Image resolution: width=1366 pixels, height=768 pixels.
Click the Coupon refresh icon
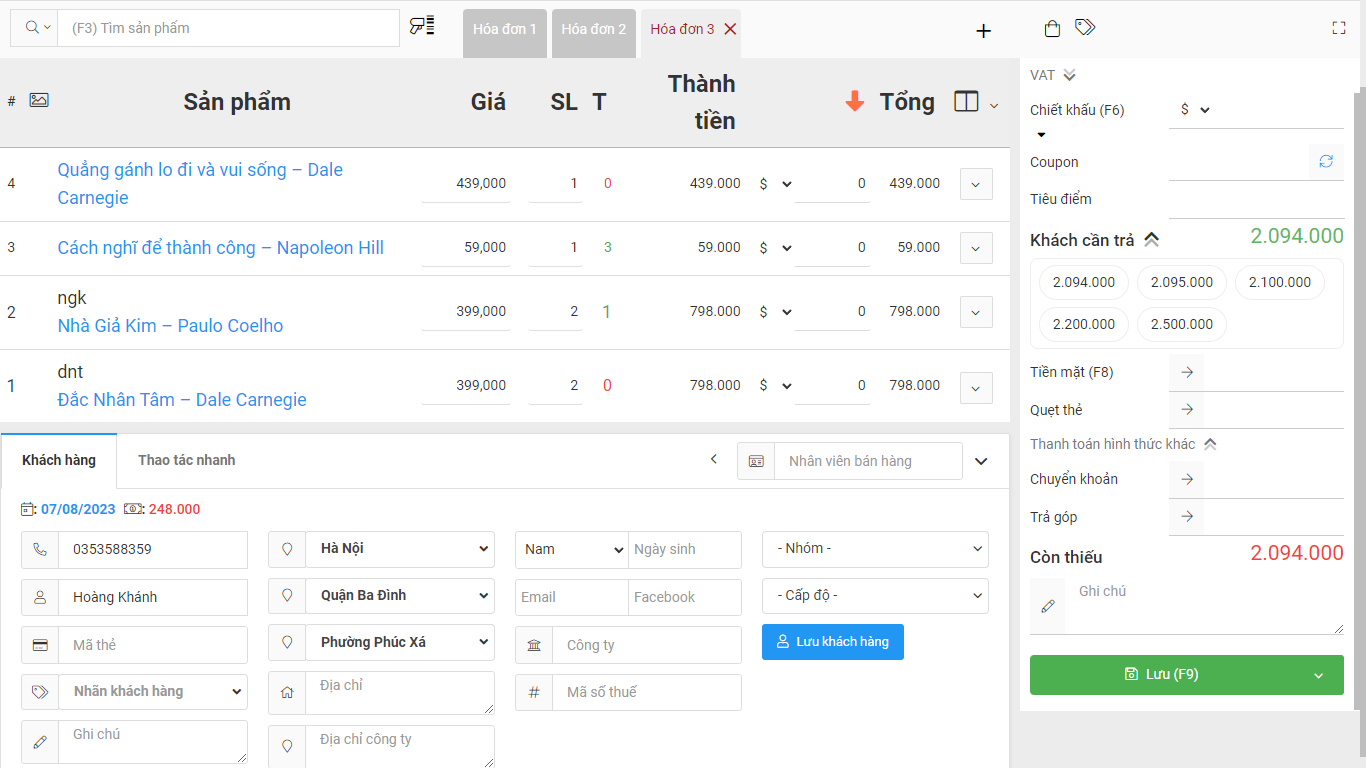pos(1326,161)
